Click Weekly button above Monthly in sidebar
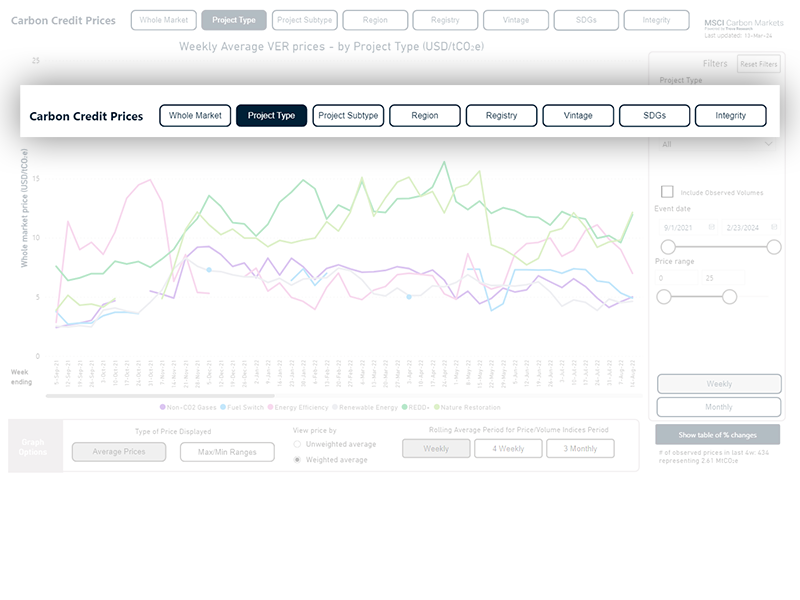Image resolution: width=800 pixels, height=600 pixels. 719,384
